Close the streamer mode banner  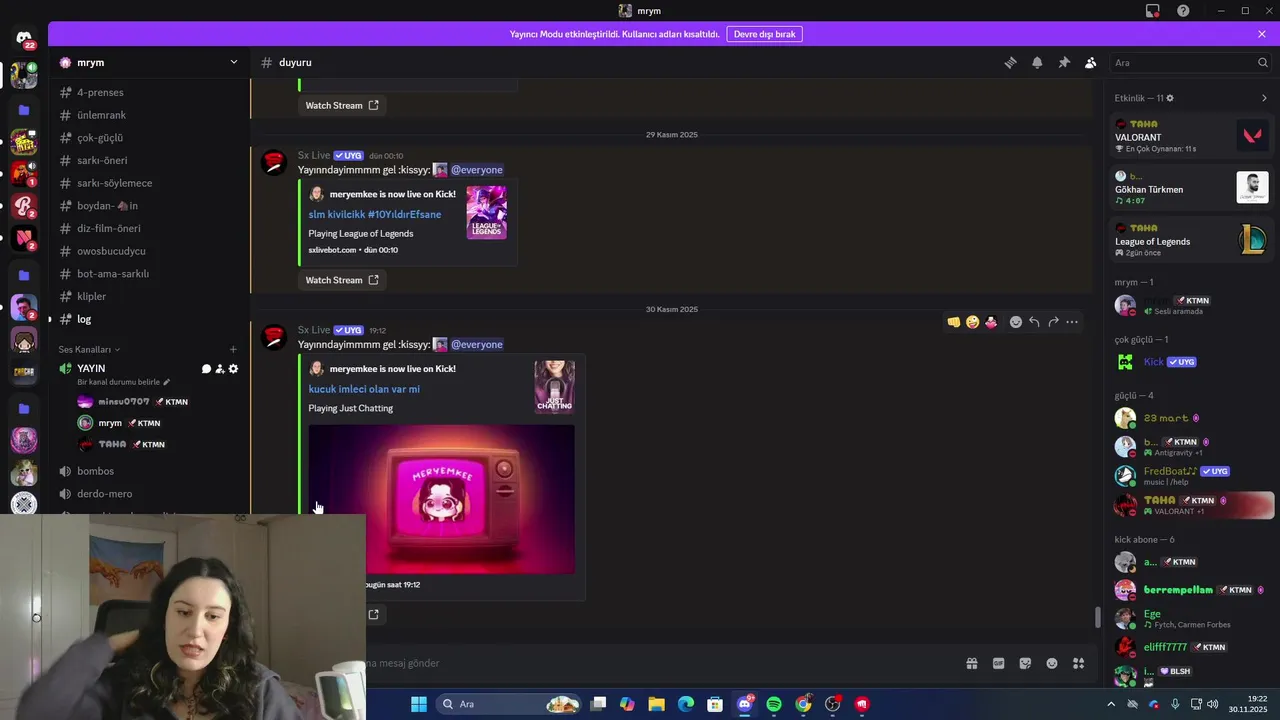[1262, 34]
